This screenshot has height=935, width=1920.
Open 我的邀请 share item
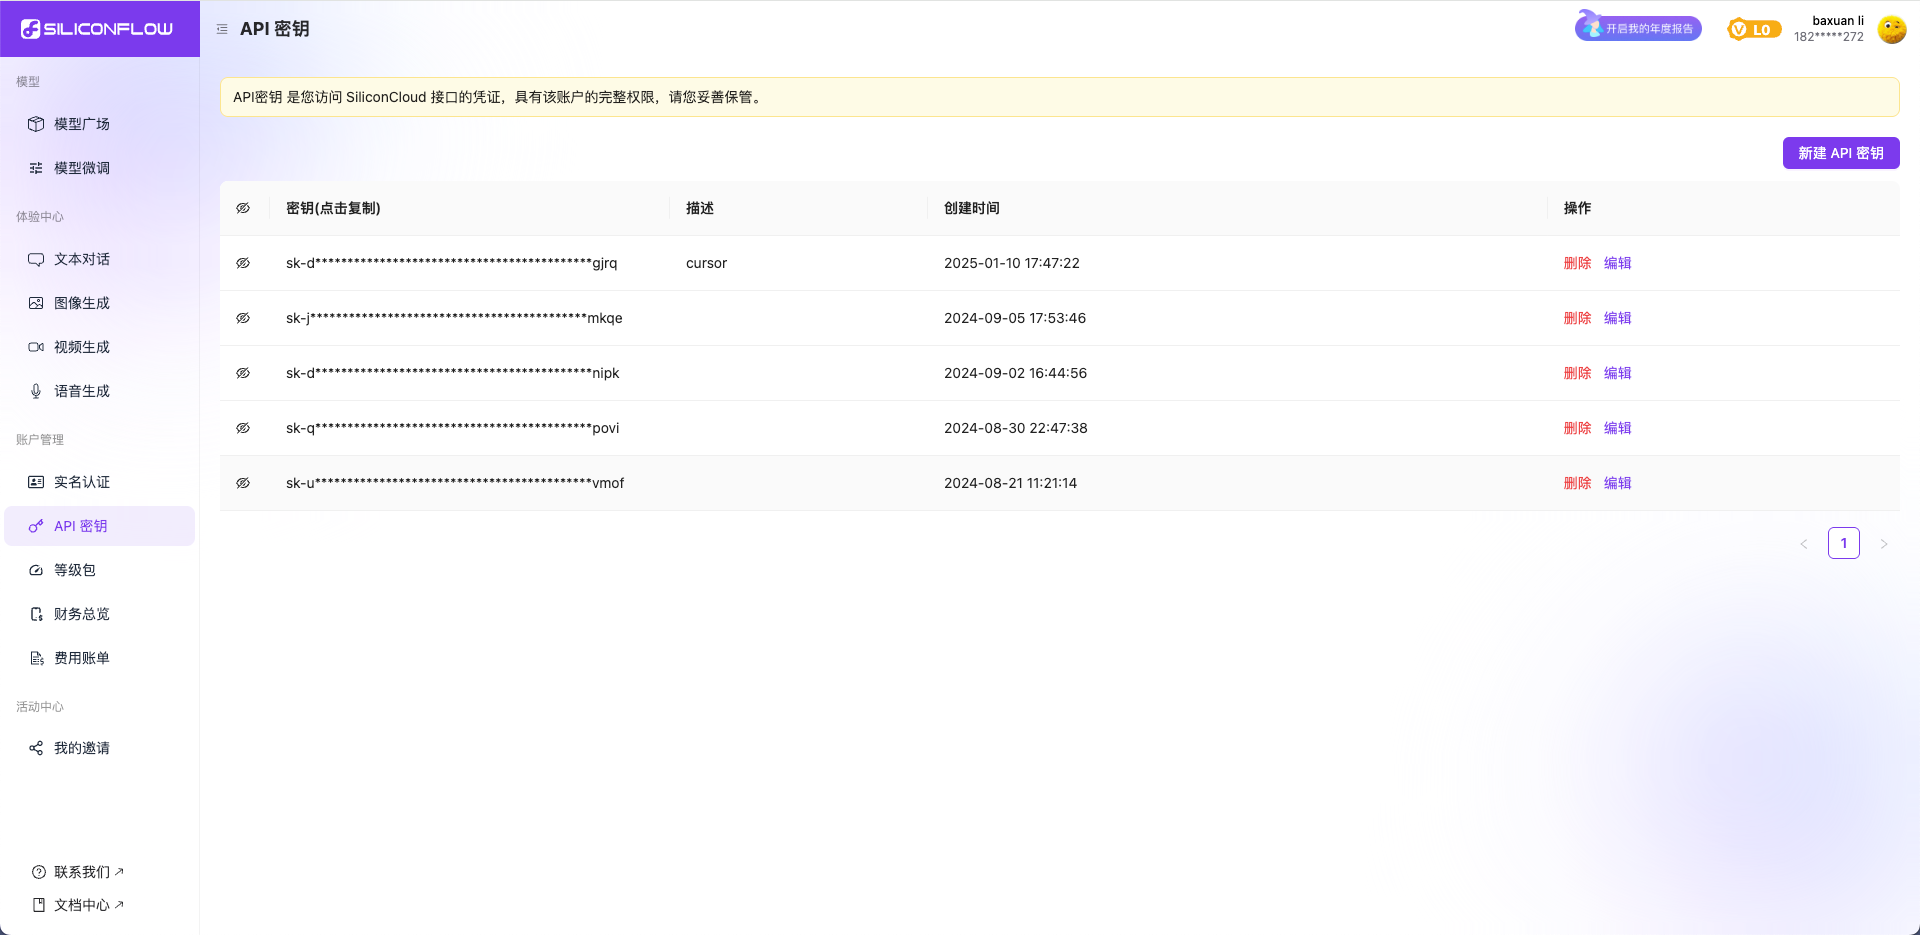[82, 748]
